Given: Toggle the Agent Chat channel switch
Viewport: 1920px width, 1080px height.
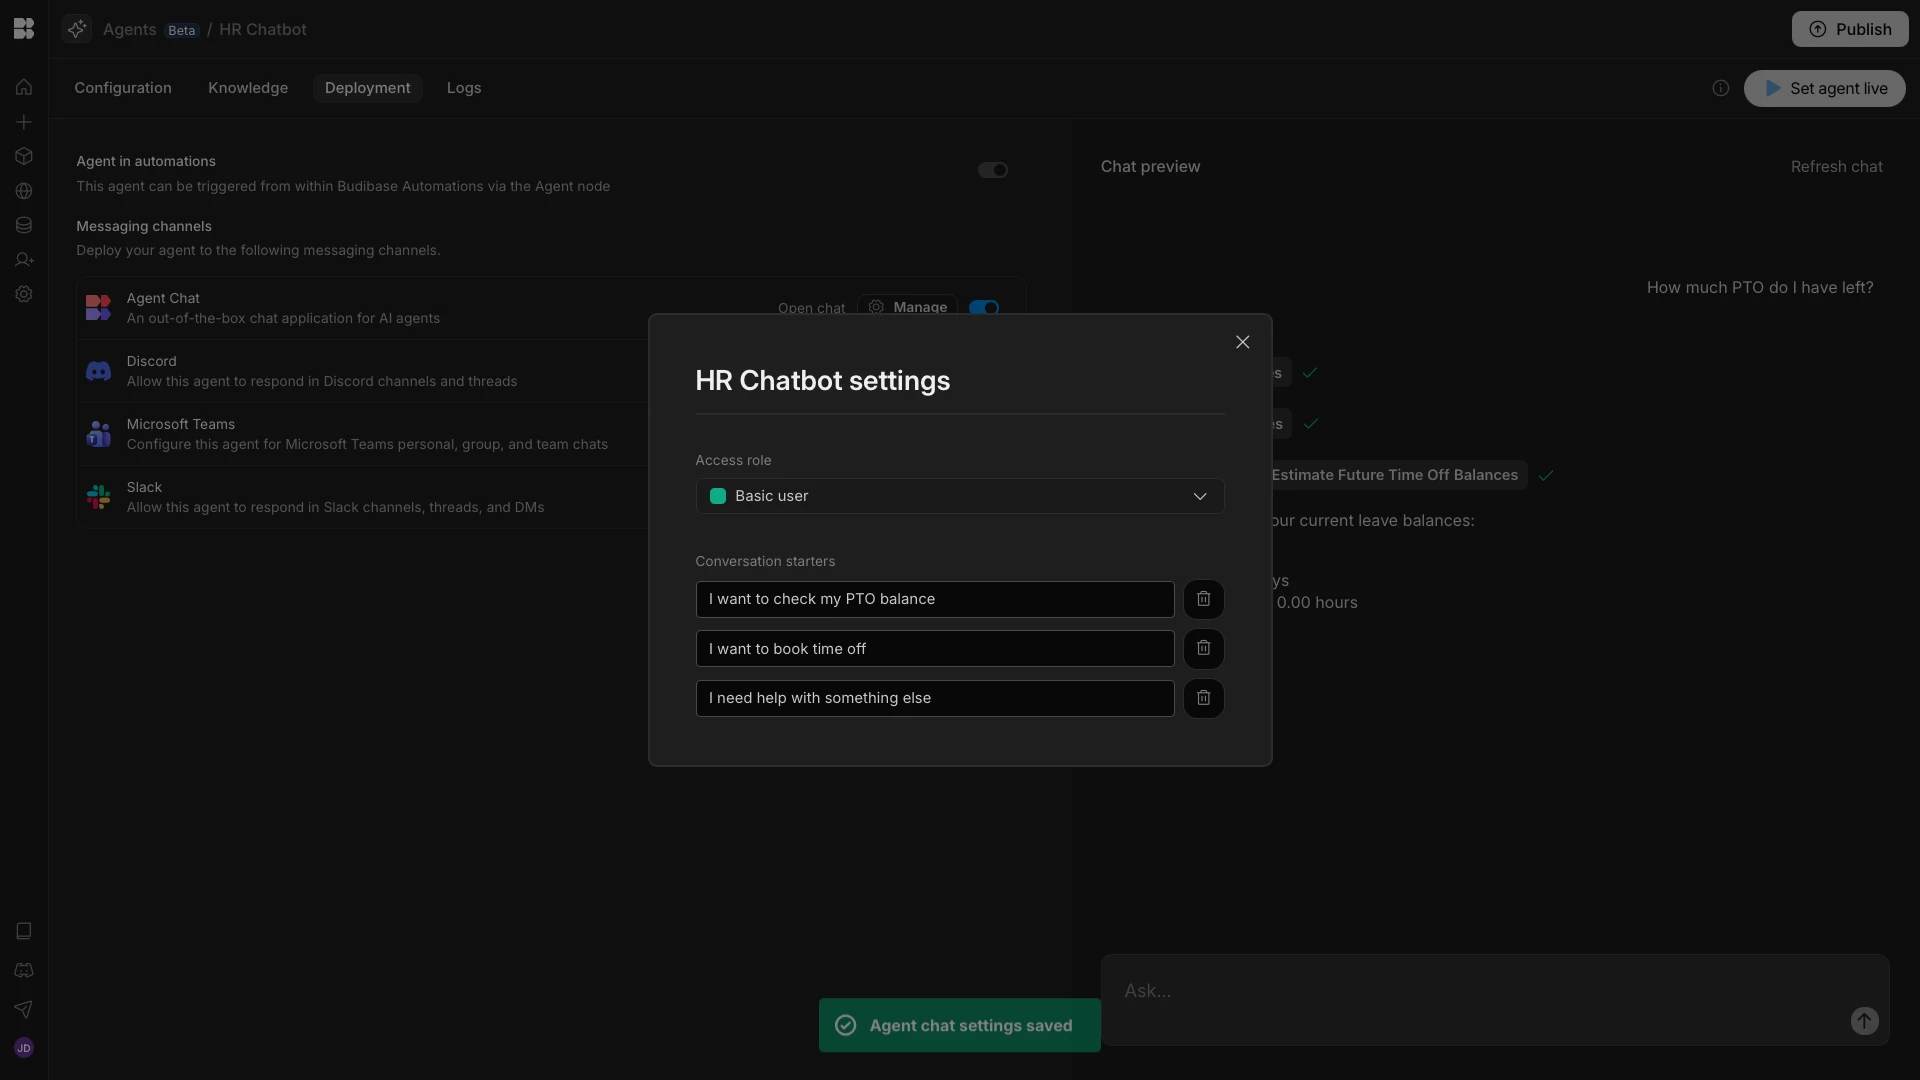Looking at the screenshot, I should tap(984, 307).
